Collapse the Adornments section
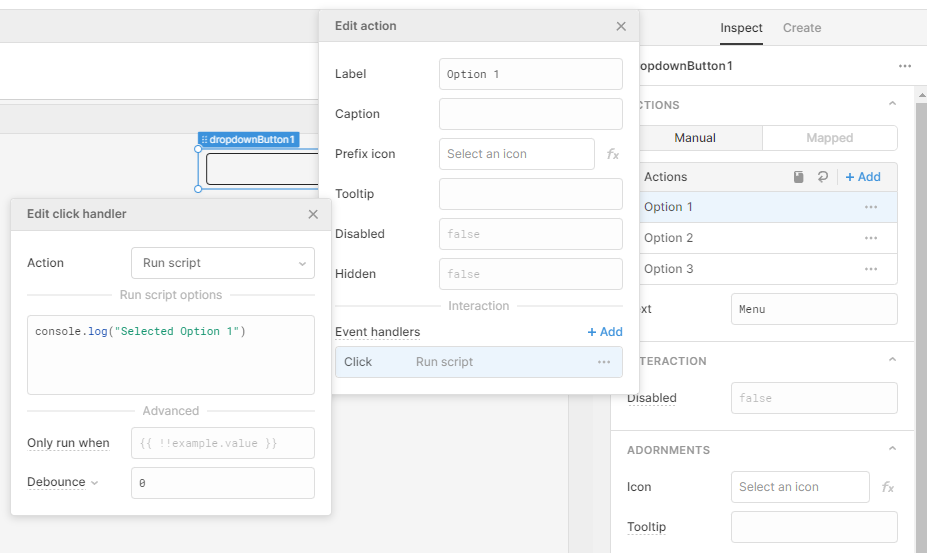 [892, 450]
